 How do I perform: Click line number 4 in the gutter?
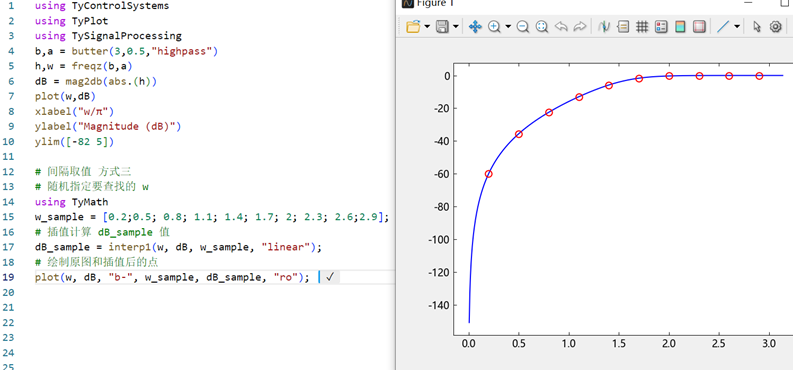[x=11, y=51]
